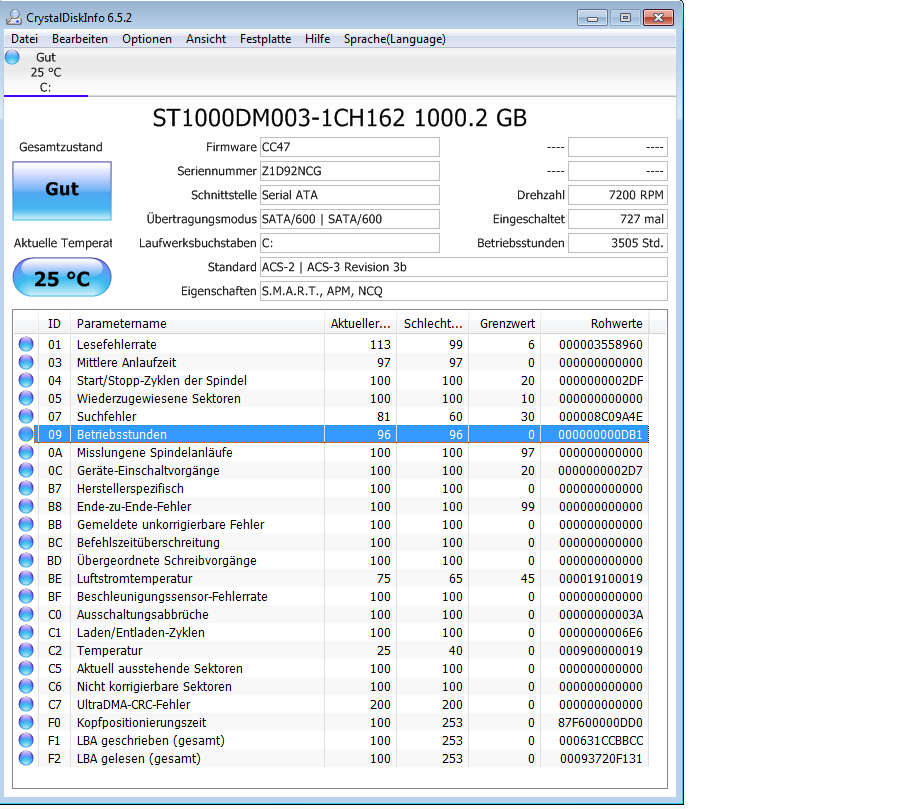Click the status orb for UltraDMA-CRC-Fehler
This screenshot has width=913, height=809.
click(26, 704)
